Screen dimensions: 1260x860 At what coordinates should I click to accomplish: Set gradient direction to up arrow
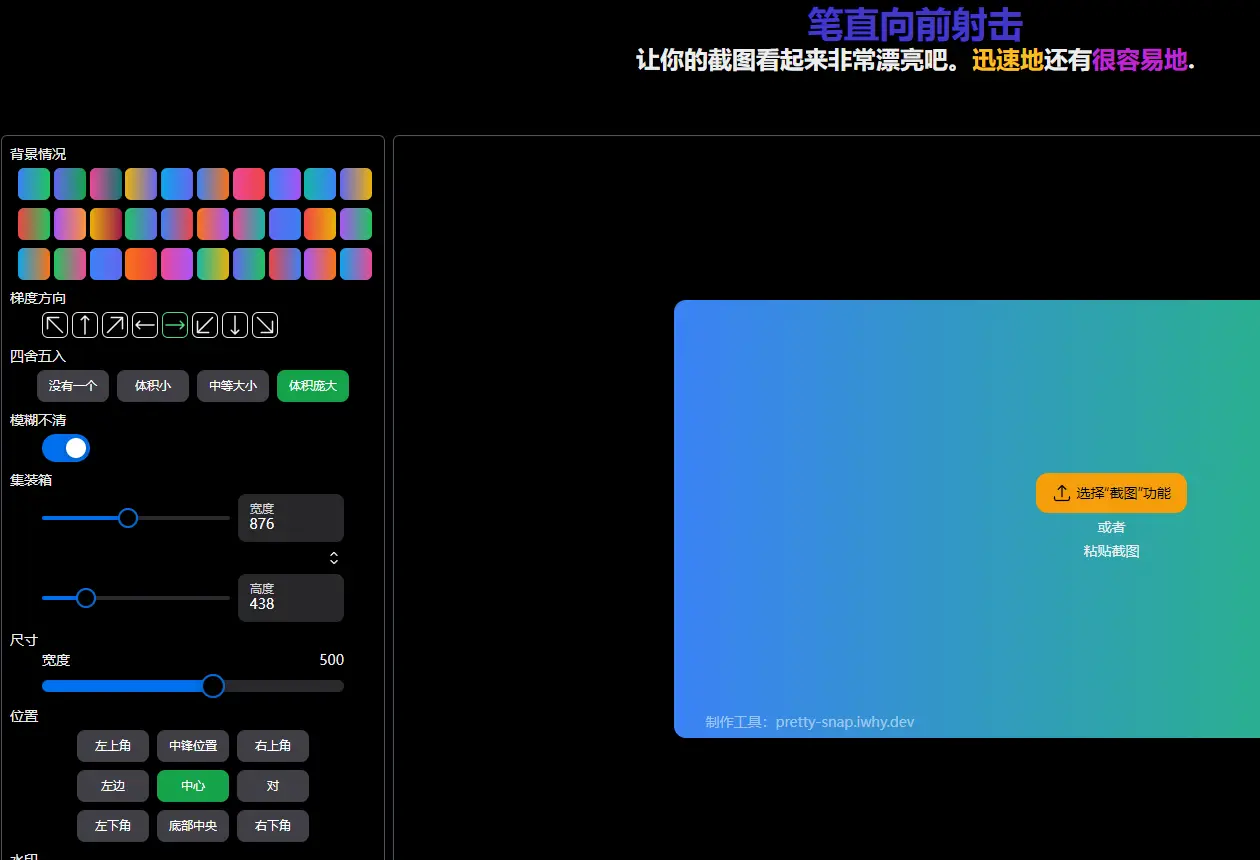85,325
